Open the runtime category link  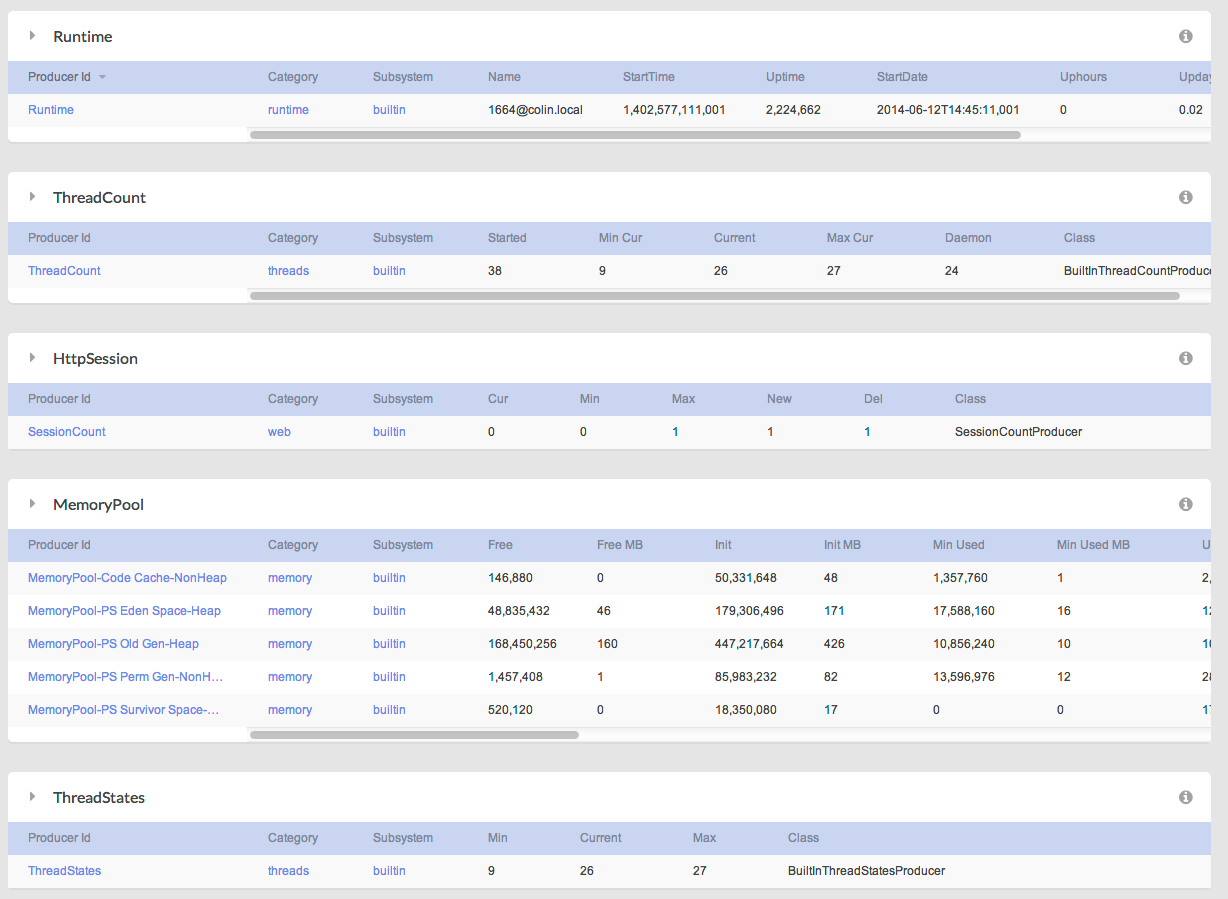click(288, 110)
